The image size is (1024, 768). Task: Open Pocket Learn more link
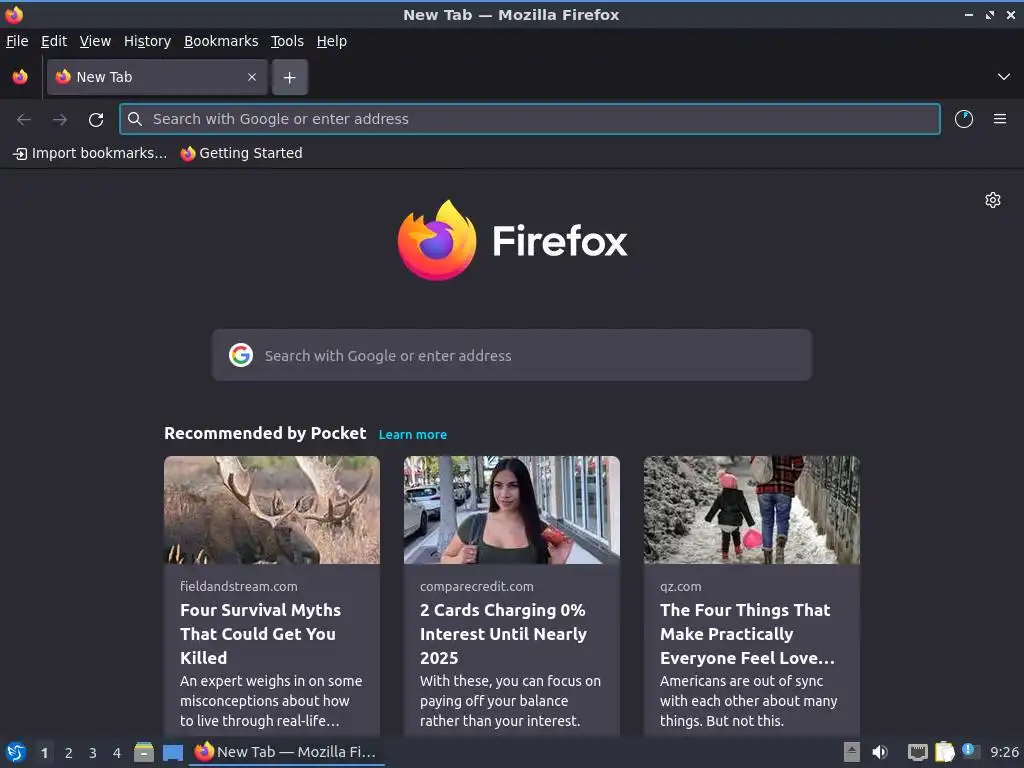tap(413, 434)
